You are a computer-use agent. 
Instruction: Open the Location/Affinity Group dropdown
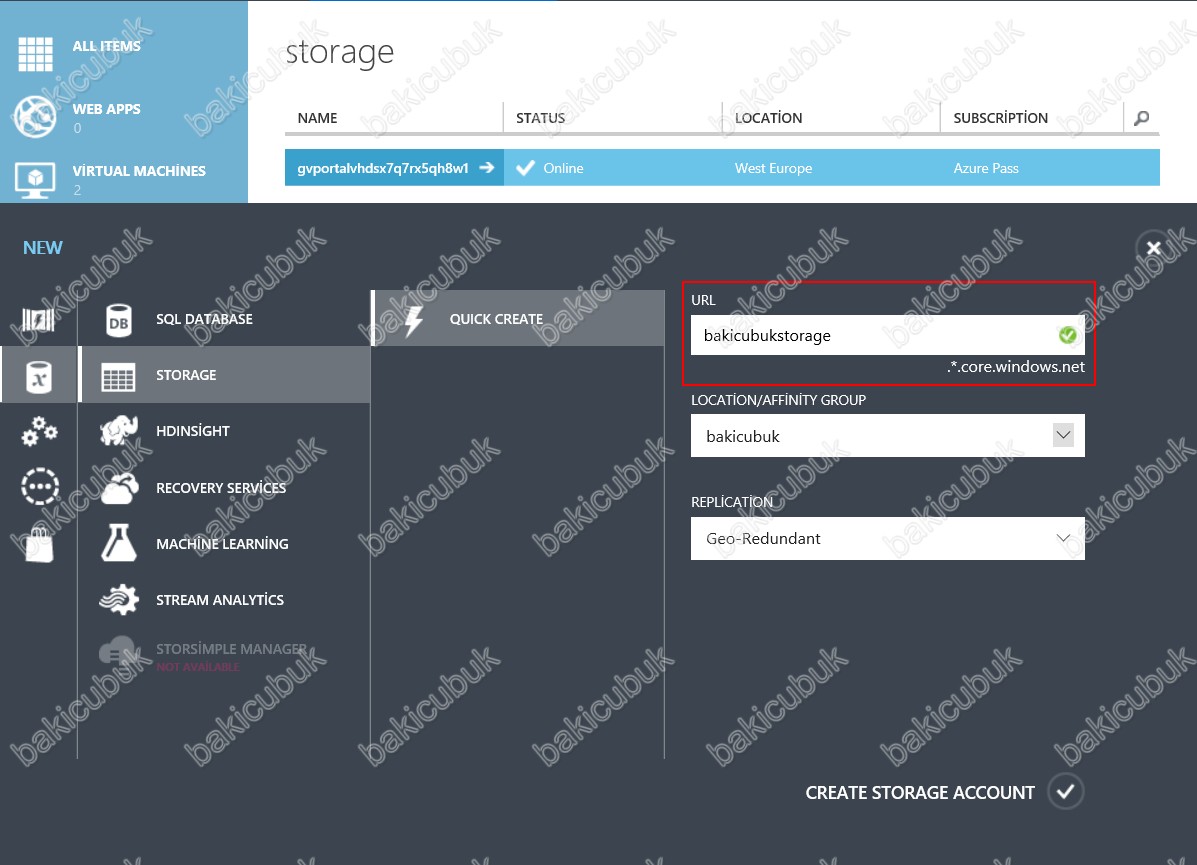pyautogui.click(x=887, y=436)
